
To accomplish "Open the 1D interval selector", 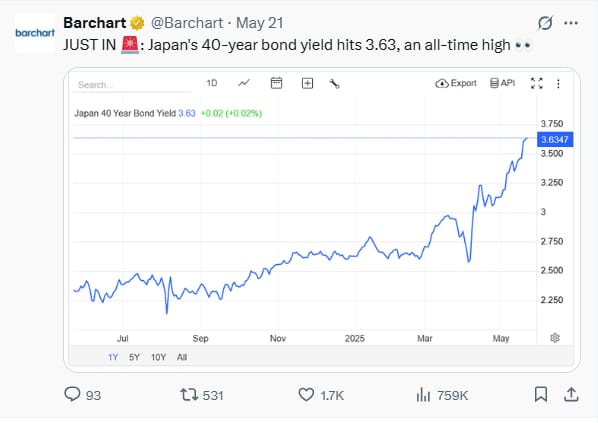I will tap(212, 83).
